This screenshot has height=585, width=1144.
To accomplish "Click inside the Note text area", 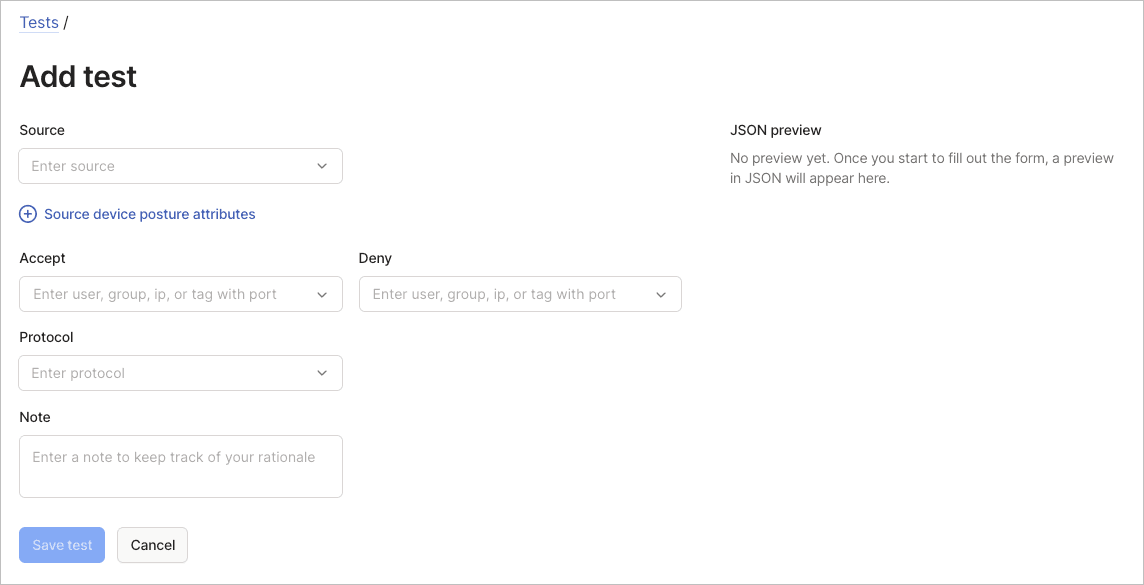I will pos(180,465).
